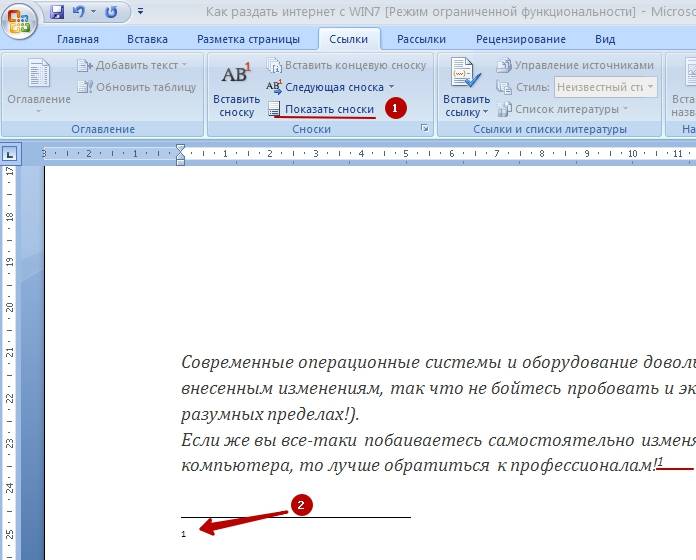Click footnote reference mark after профессионалам!
Screen dimensions: 696x560
[660, 461]
